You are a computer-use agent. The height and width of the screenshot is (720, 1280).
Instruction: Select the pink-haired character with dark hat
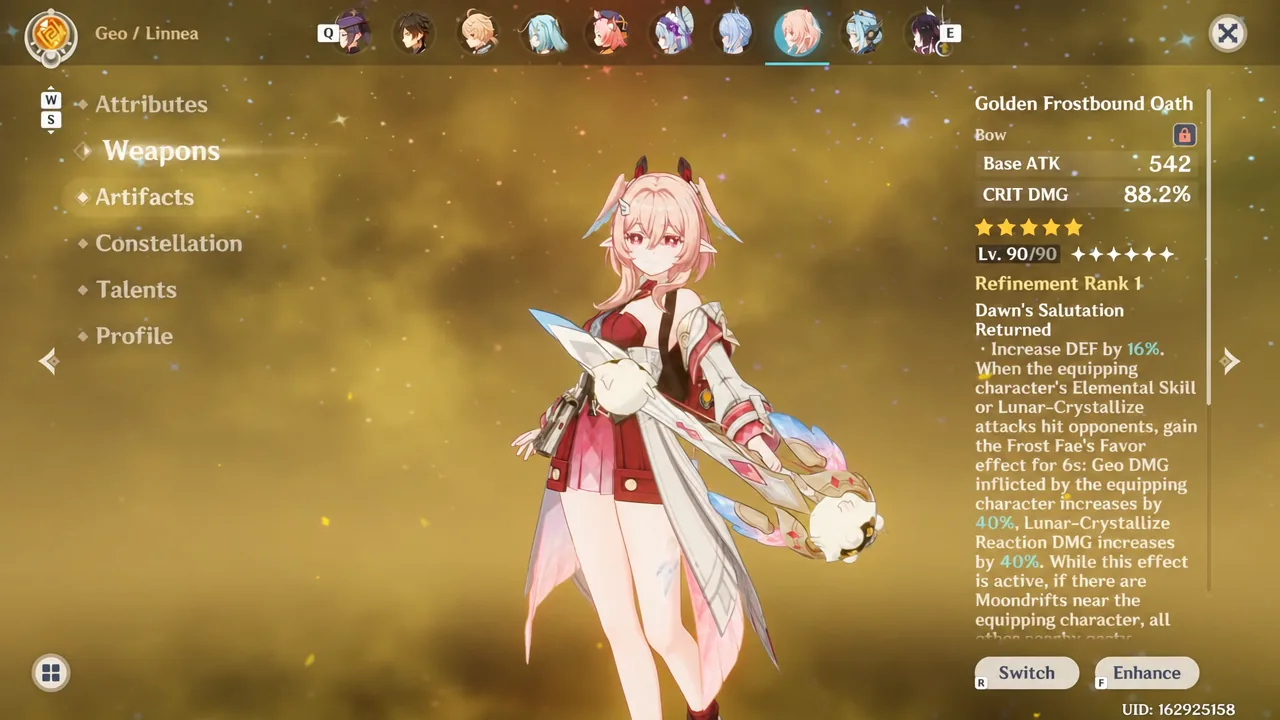[607, 33]
